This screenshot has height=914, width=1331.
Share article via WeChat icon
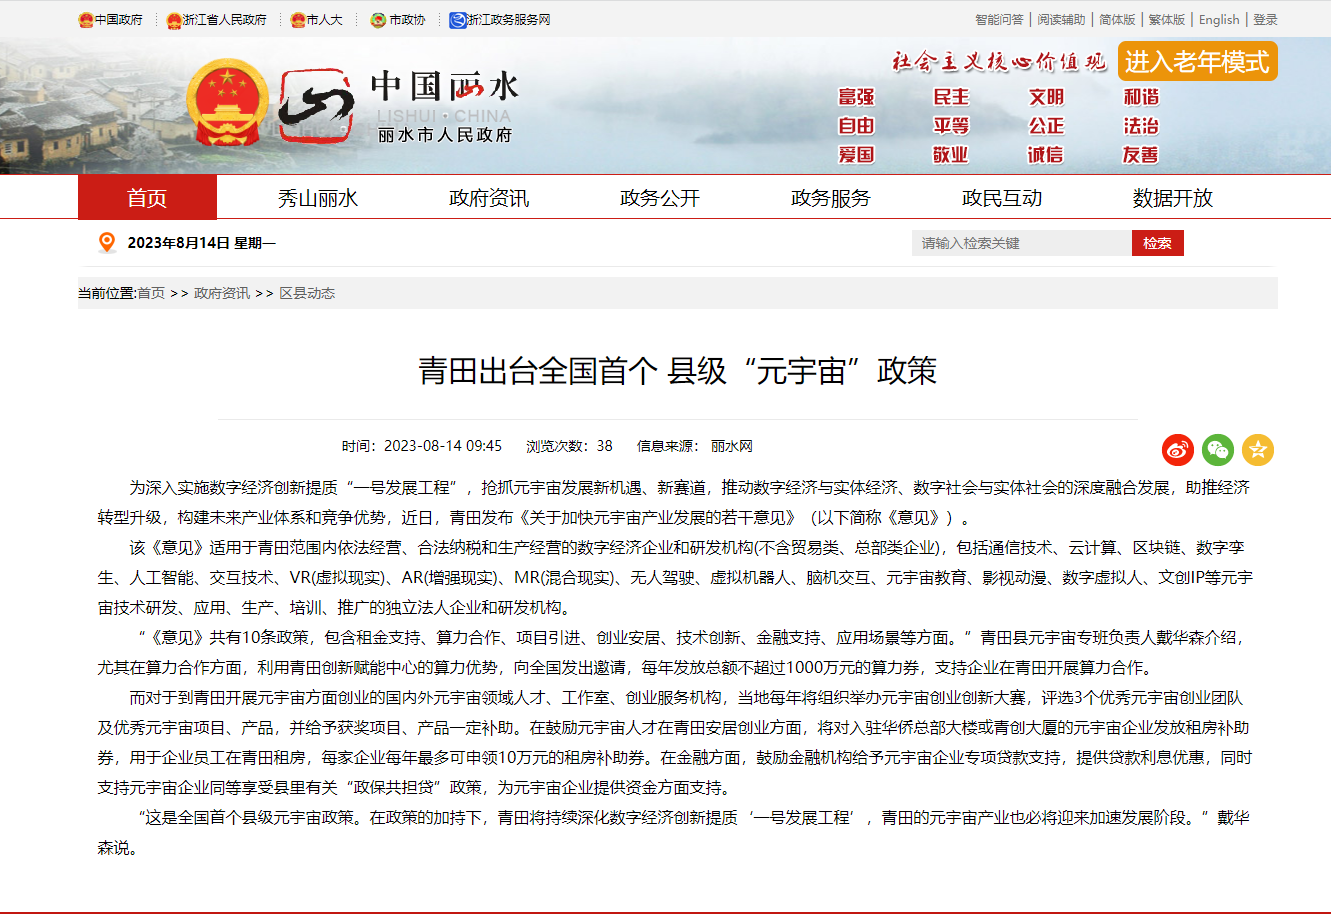(x=1218, y=450)
